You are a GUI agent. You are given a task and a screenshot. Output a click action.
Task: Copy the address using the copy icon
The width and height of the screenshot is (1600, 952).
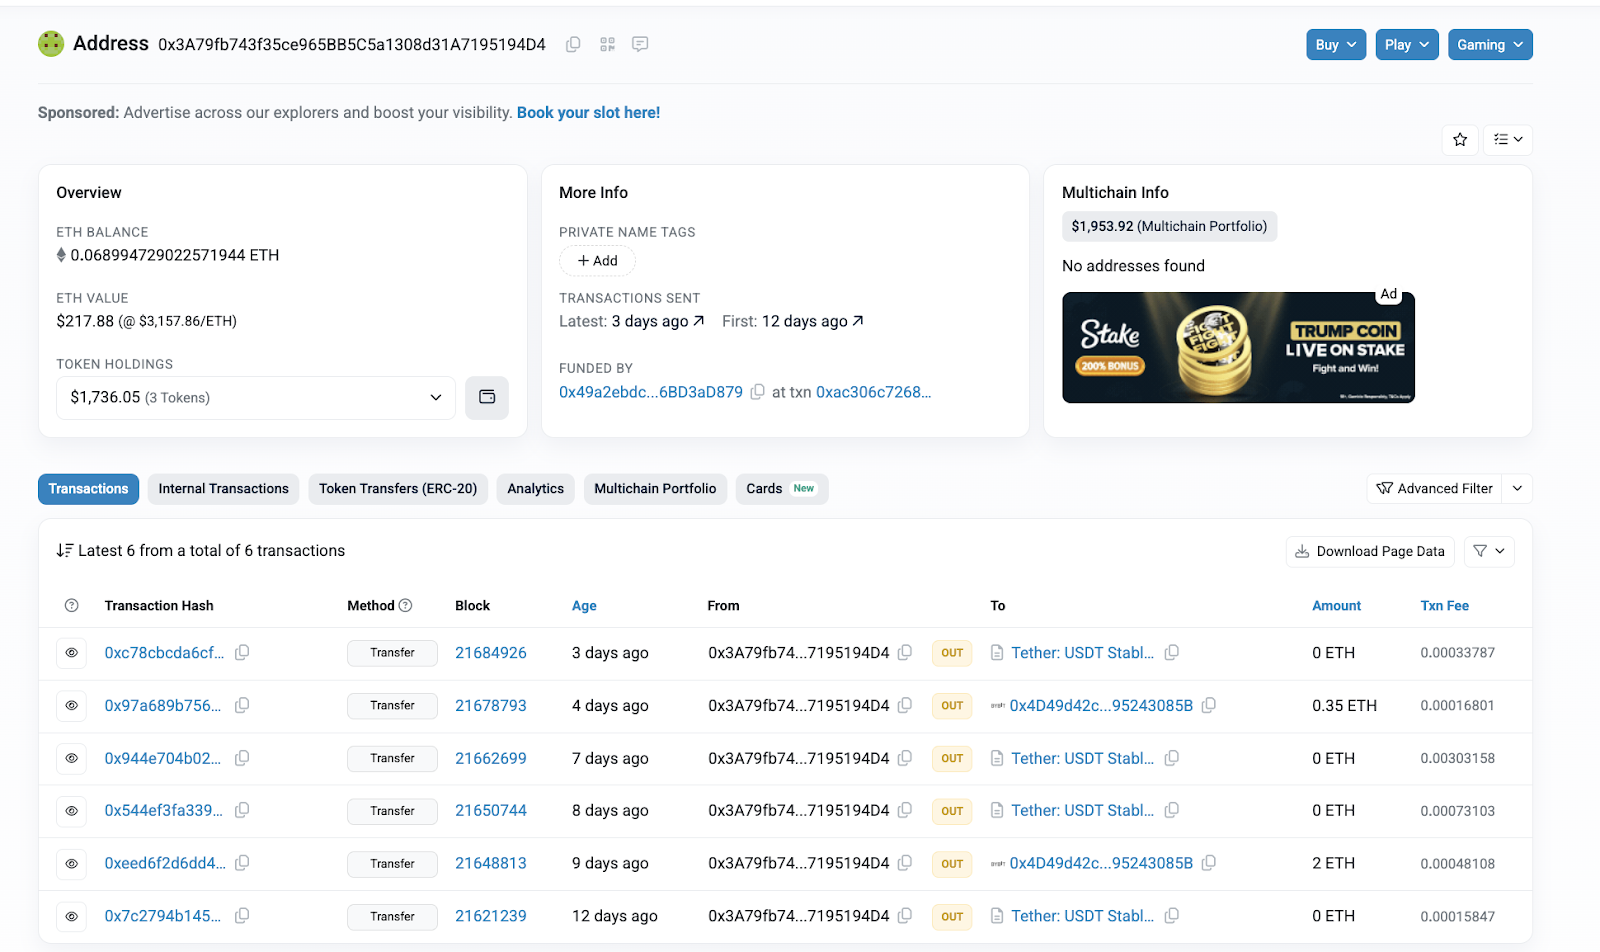tap(573, 44)
